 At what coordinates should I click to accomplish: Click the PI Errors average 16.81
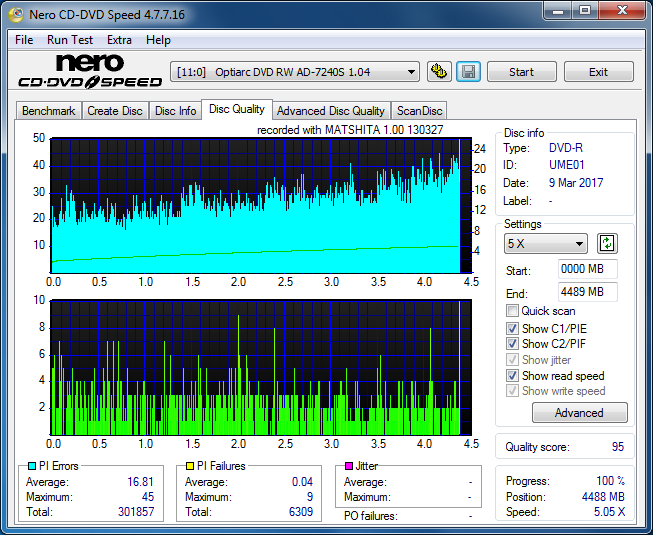(140, 482)
